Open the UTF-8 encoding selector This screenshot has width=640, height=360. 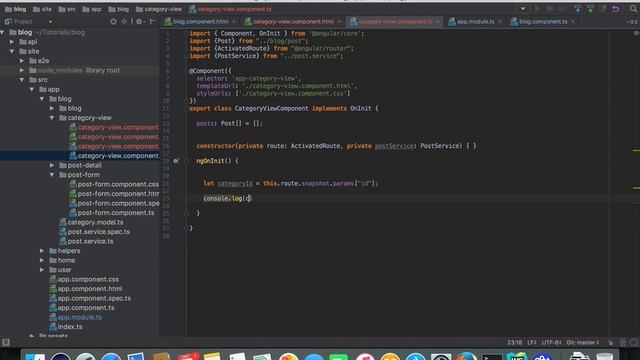552,342
